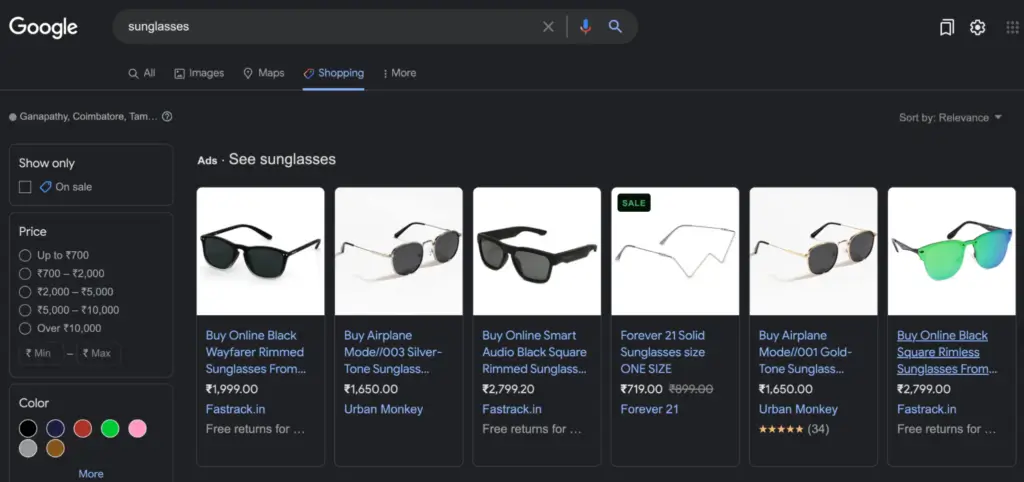Click the Silver-Tone sunglasses product image
Screen dimensions: 1024x482
(x=399, y=251)
